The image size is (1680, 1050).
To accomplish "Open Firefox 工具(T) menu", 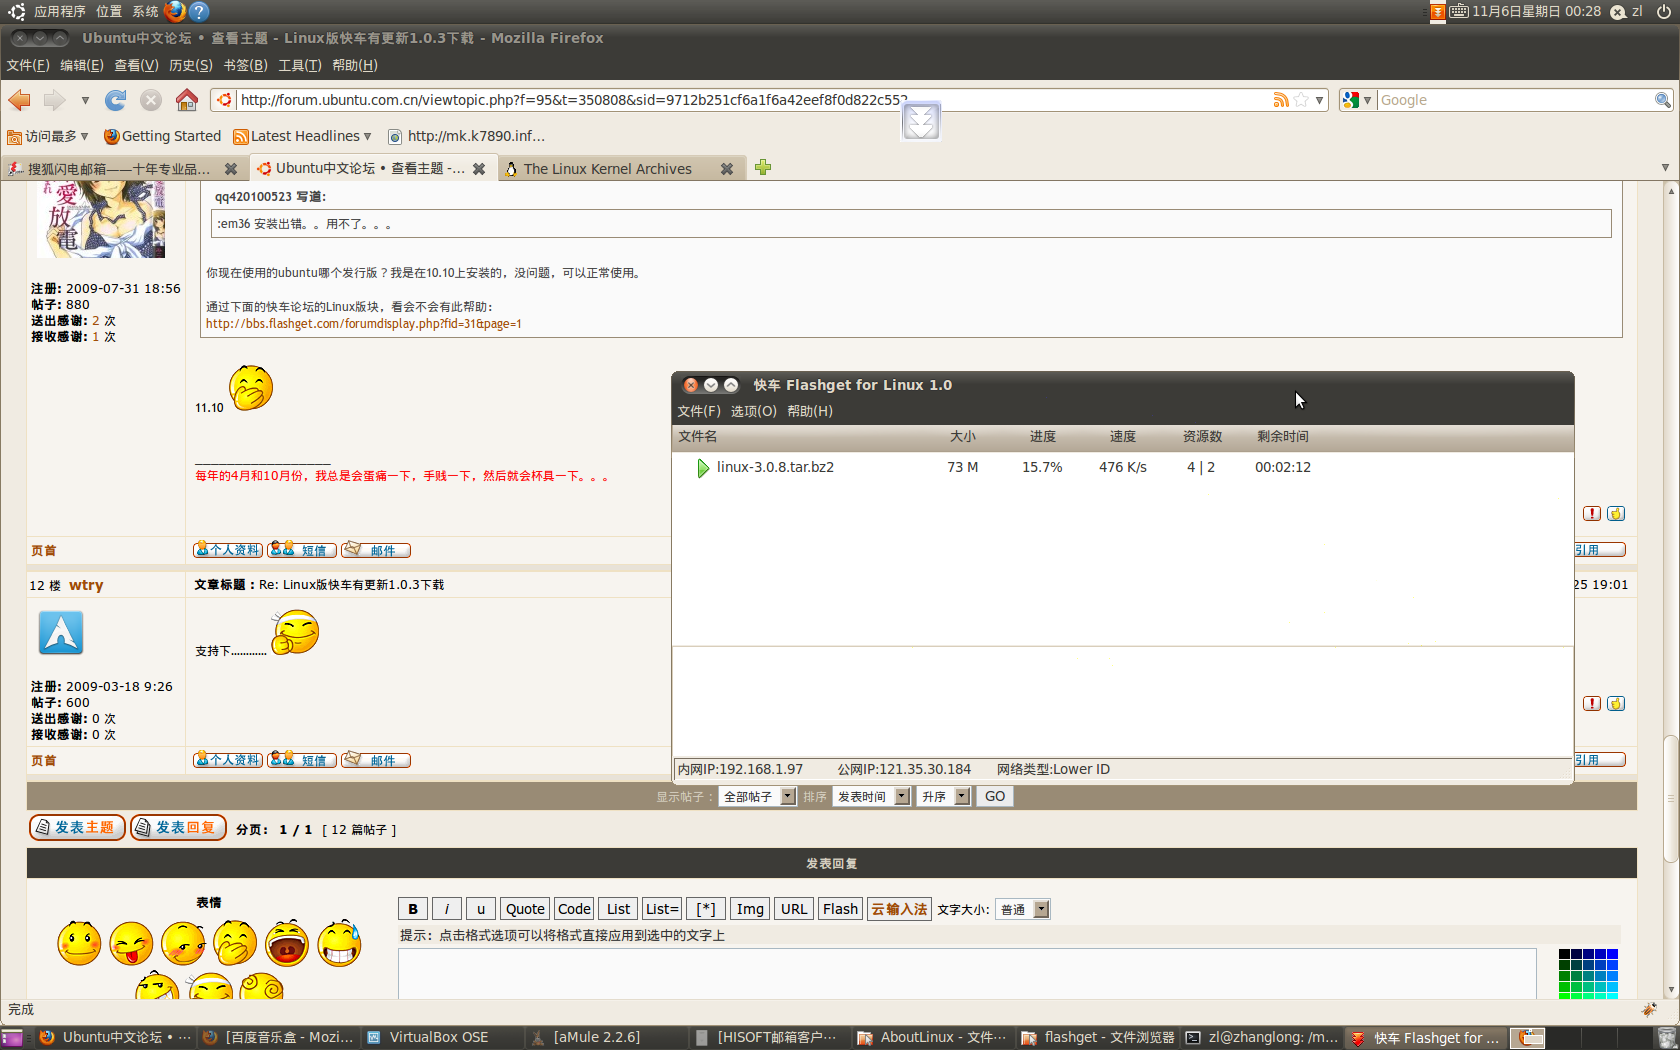I will click(x=299, y=65).
